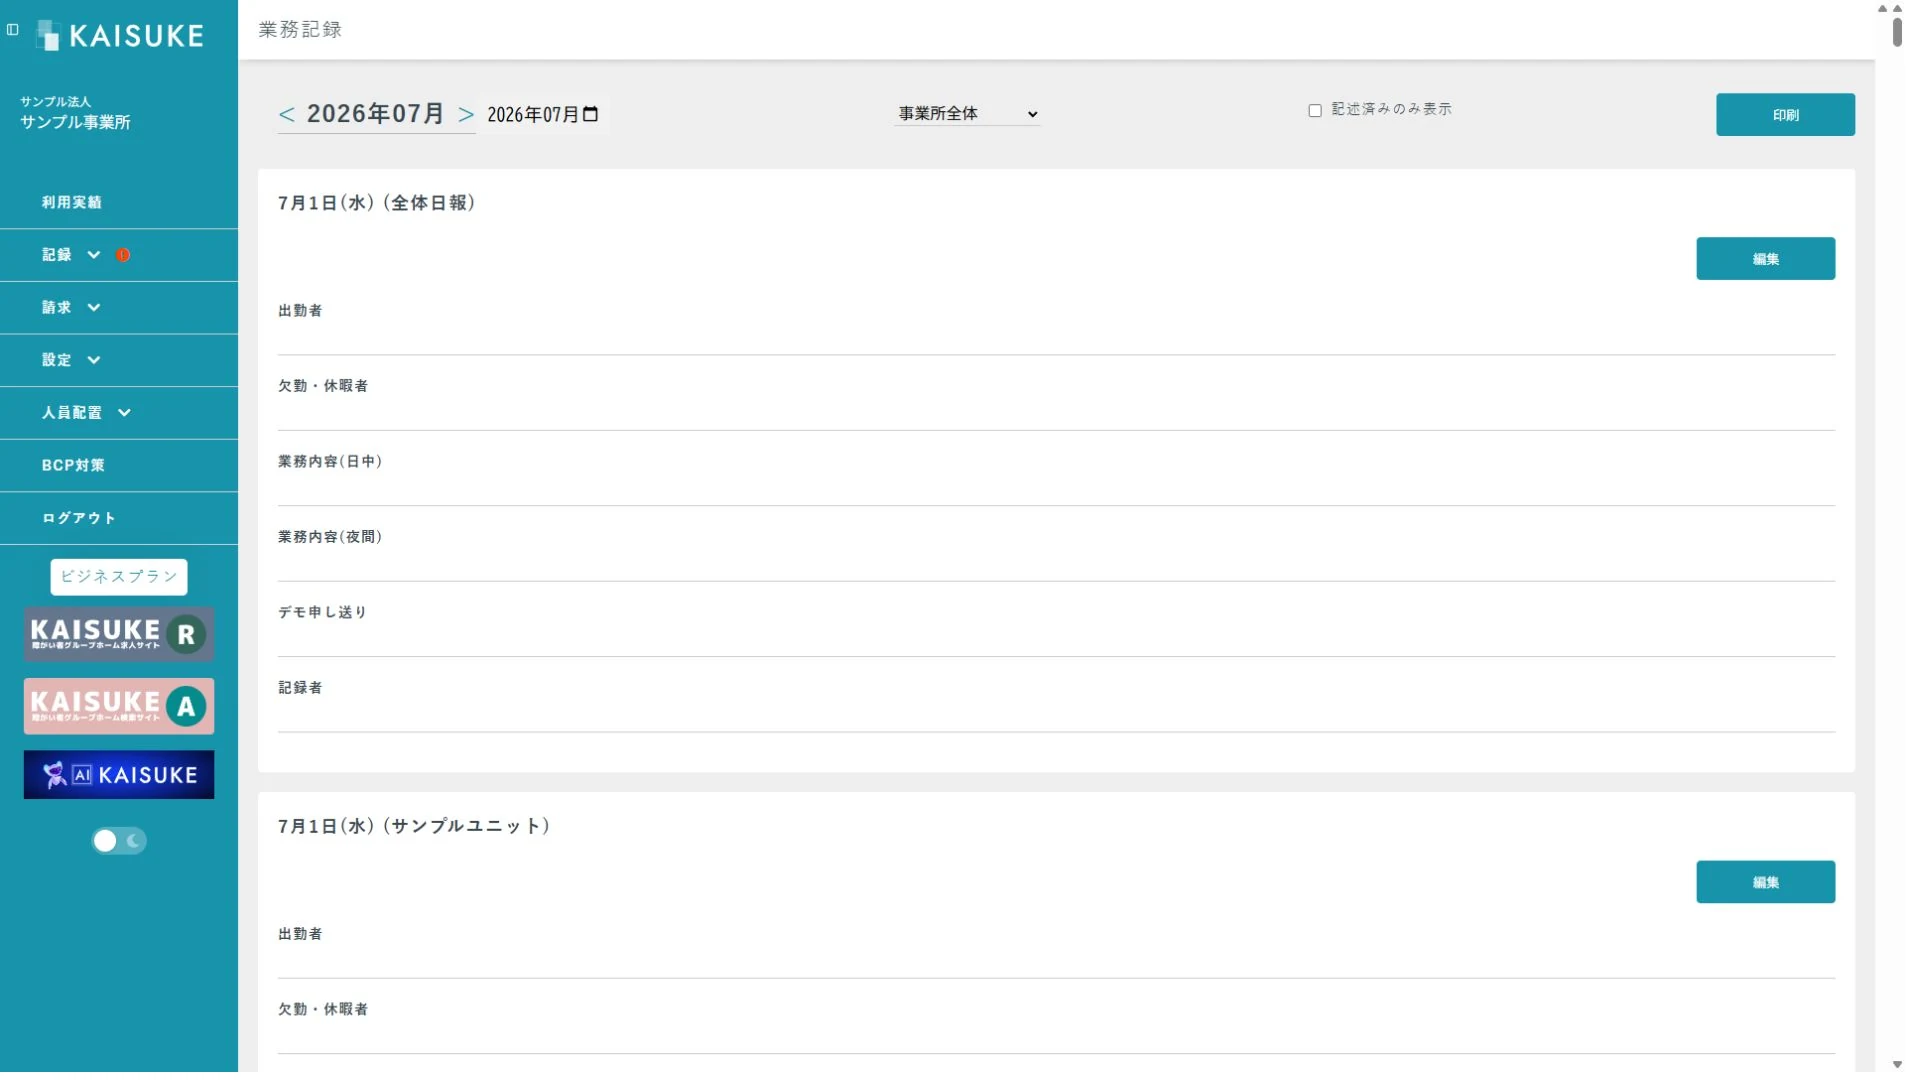Viewport: 1920px width, 1080px height.
Task: Click デモ申し送り label
Action: (x=322, y=612)
